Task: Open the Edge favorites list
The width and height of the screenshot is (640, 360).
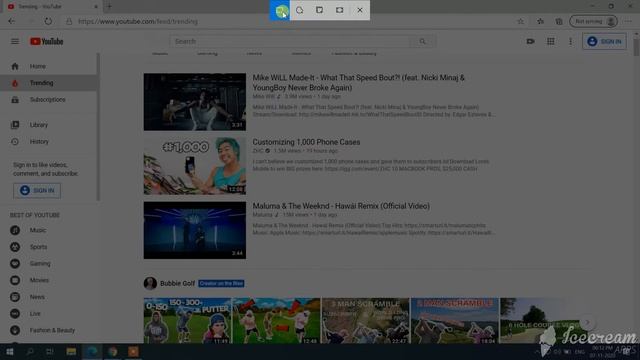Action: pos(540,21)
